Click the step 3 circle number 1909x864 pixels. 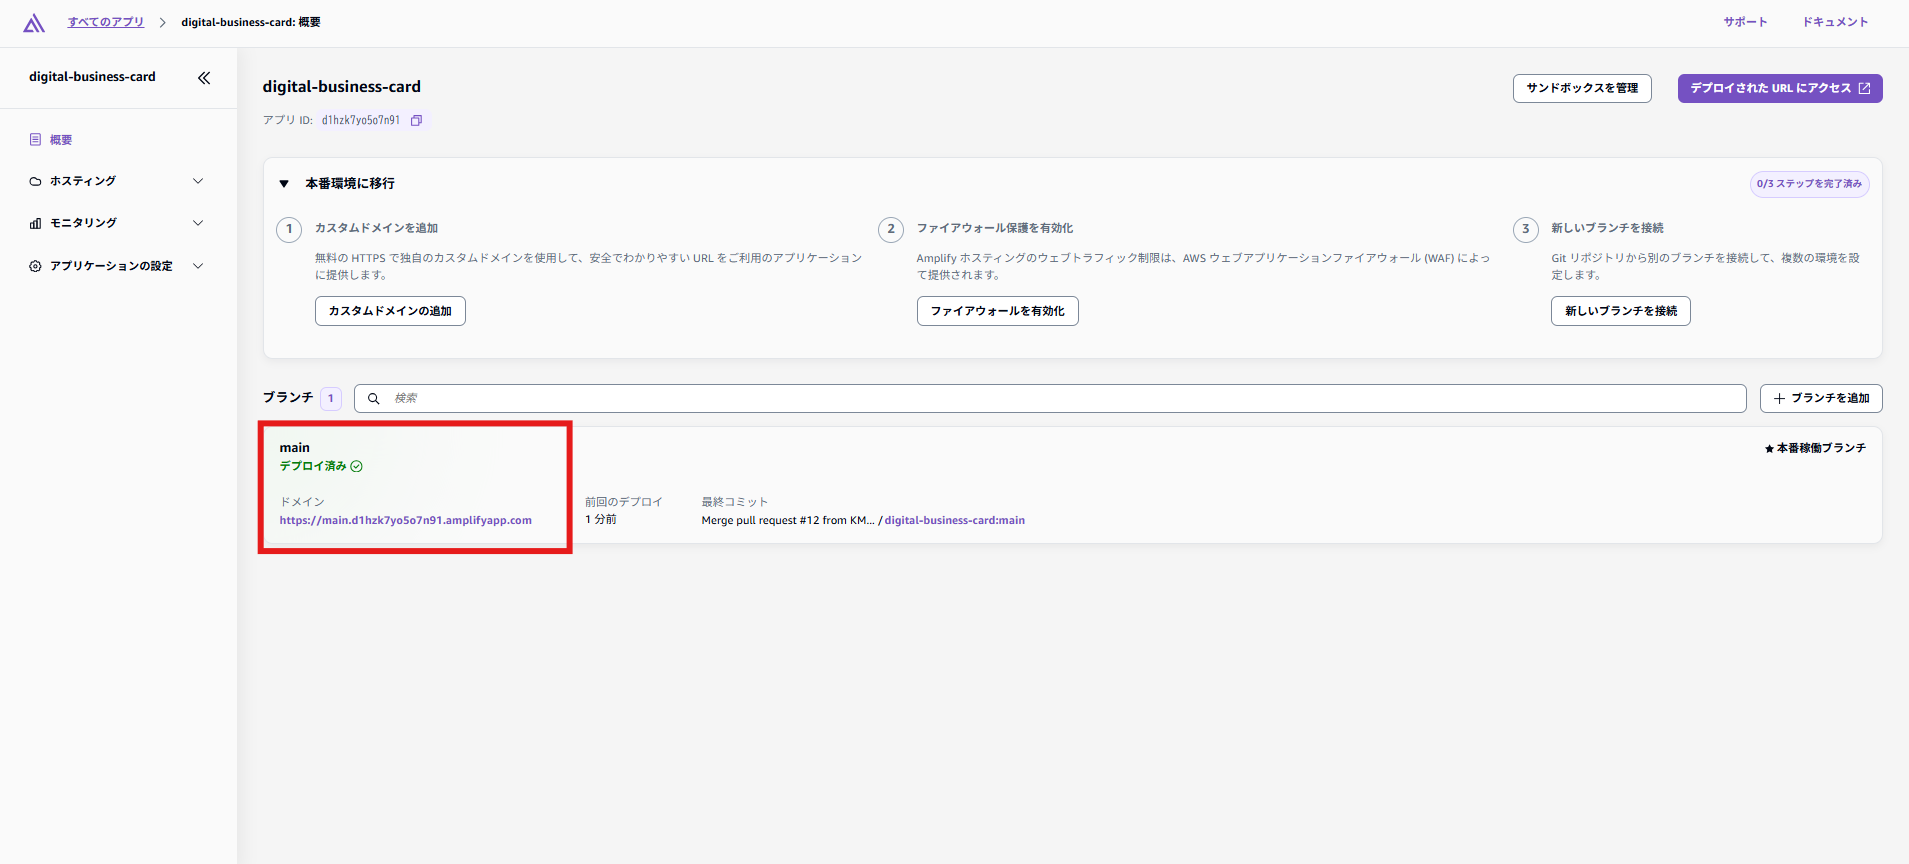[x=1526, y=229]
